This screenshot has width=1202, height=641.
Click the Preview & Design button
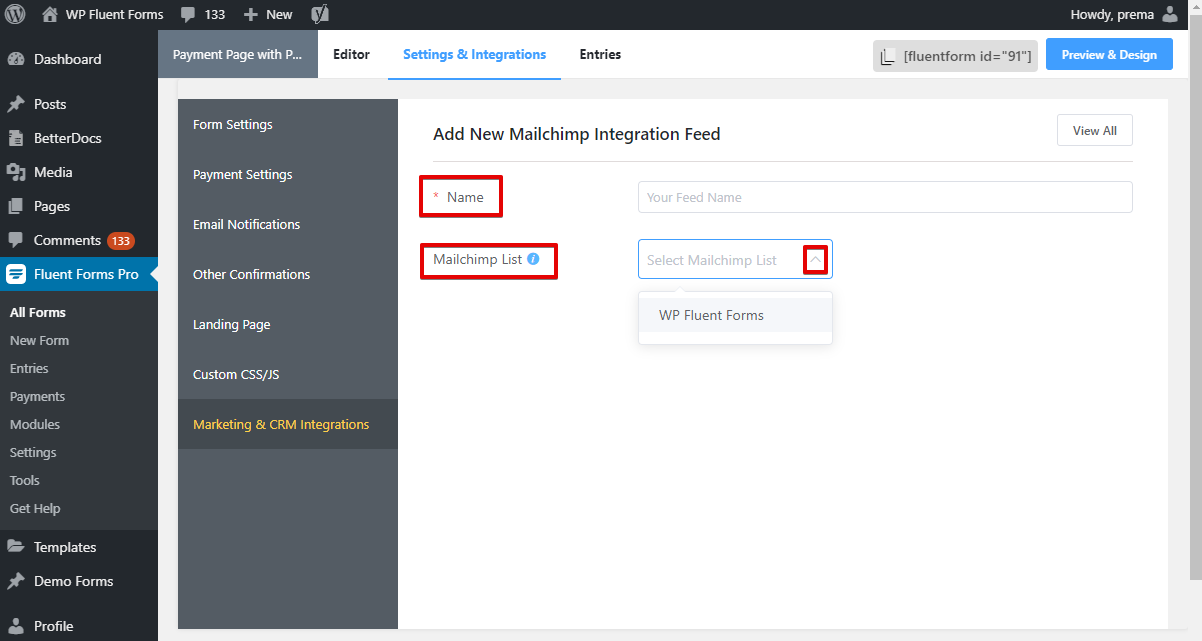(x=1109, y=55)
